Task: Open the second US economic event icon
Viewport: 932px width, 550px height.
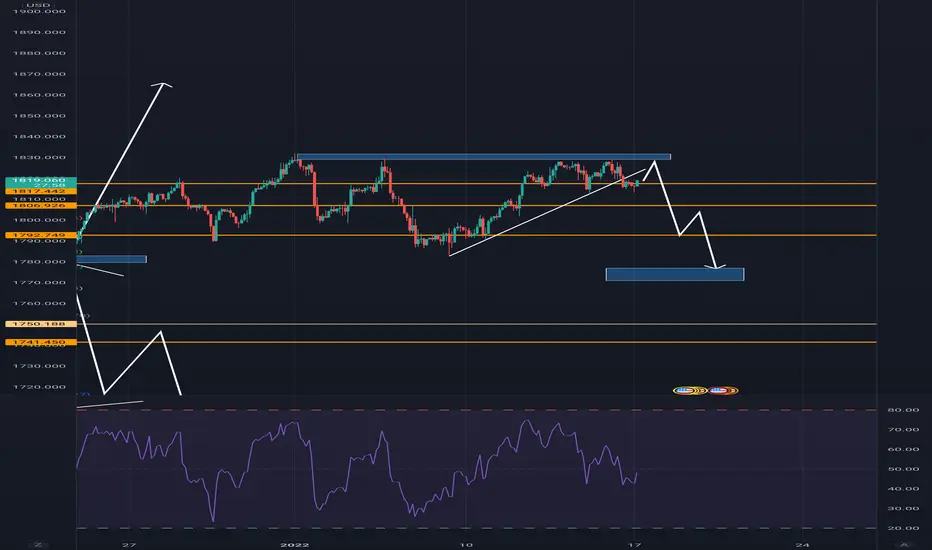Action: point(719,391)
